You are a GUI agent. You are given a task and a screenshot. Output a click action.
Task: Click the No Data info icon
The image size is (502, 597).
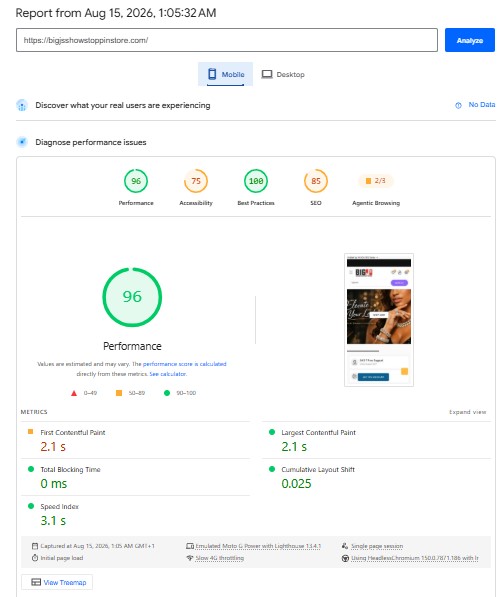click(x=458, y=105)
